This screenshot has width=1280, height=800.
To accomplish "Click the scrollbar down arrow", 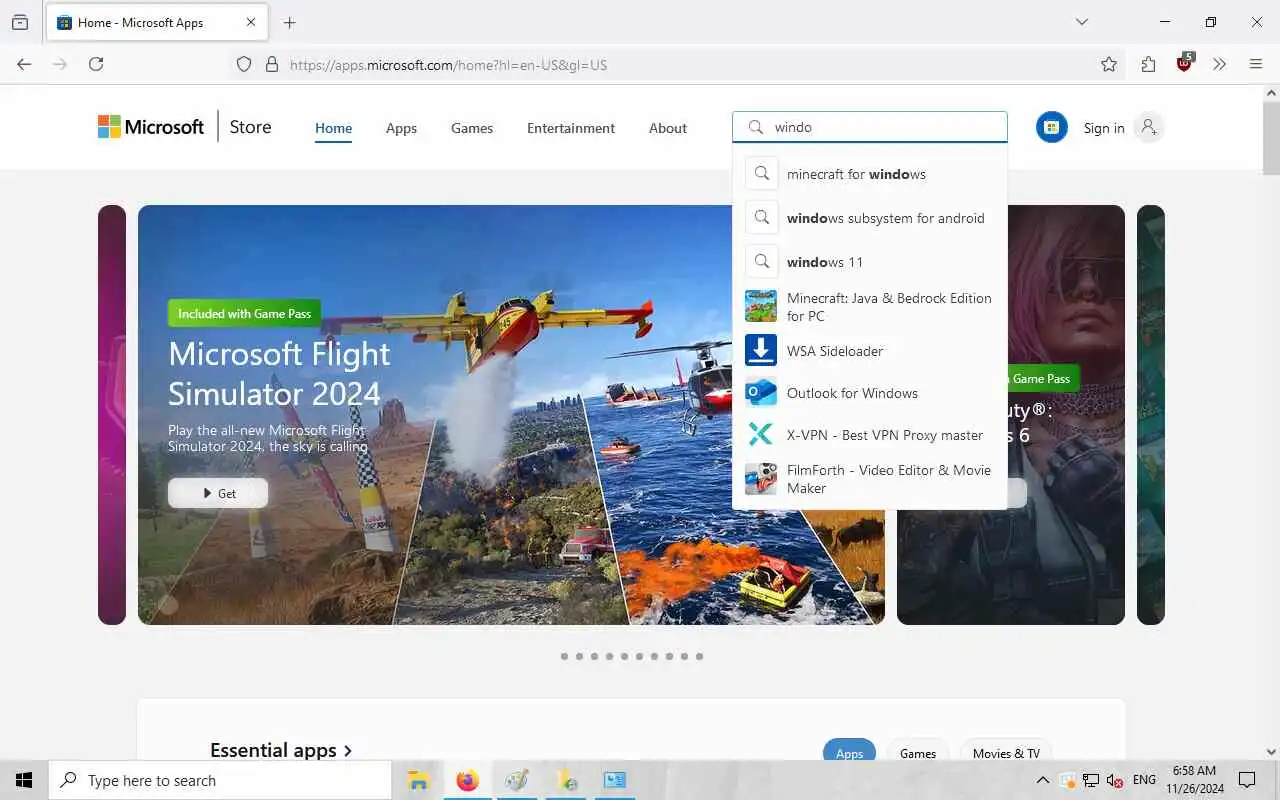I will coord(1271,751).
